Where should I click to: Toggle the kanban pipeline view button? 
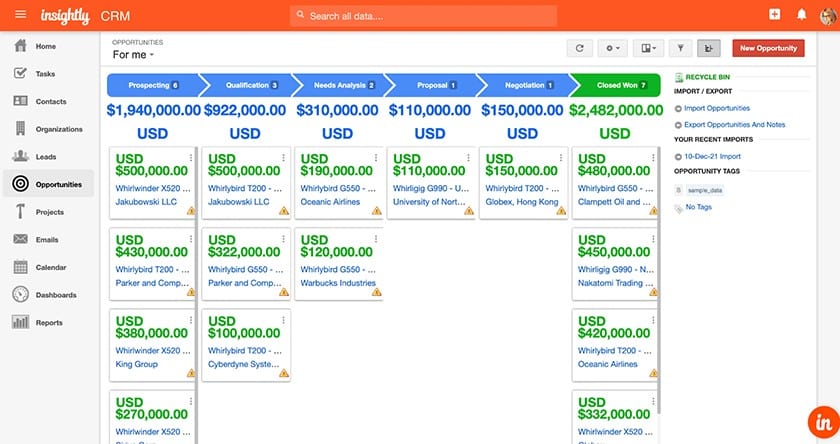(709, 48)
